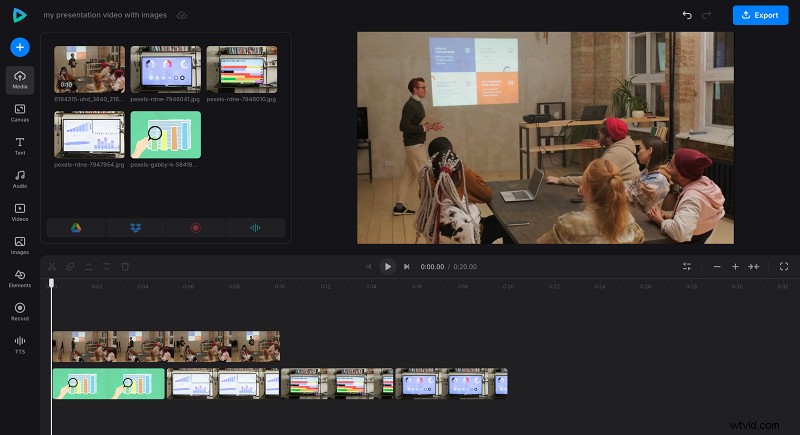This screenshot has height=435, width=800.
Task: Toggle fullscreen preview mode
Action: (x=784, y=267)
